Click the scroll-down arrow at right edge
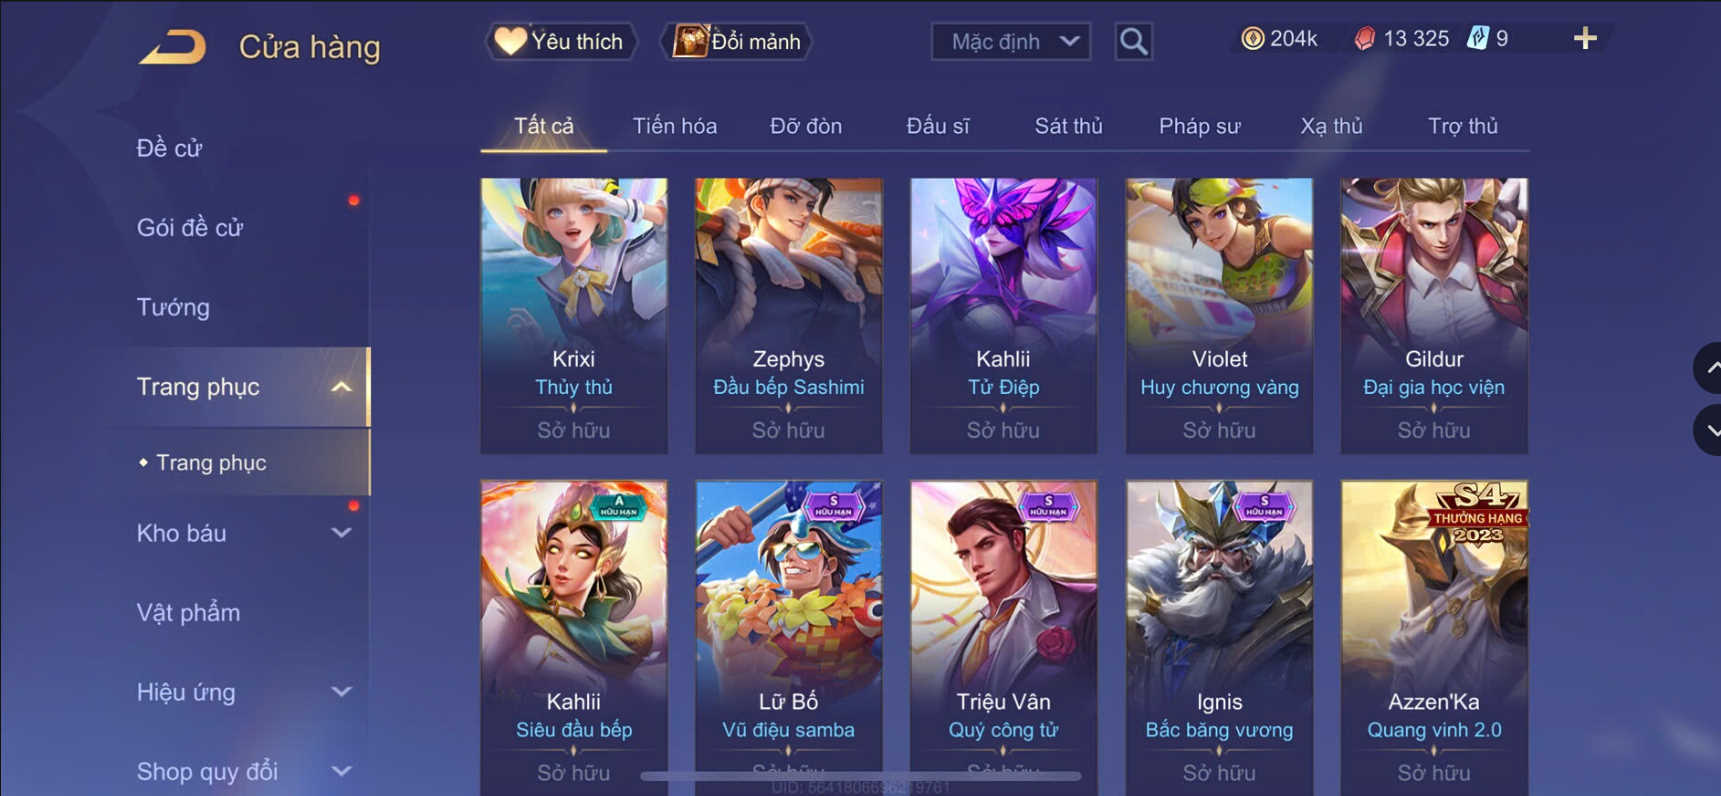The width and height of the screenshot is (1721, 796). [x=1709, y=431]
